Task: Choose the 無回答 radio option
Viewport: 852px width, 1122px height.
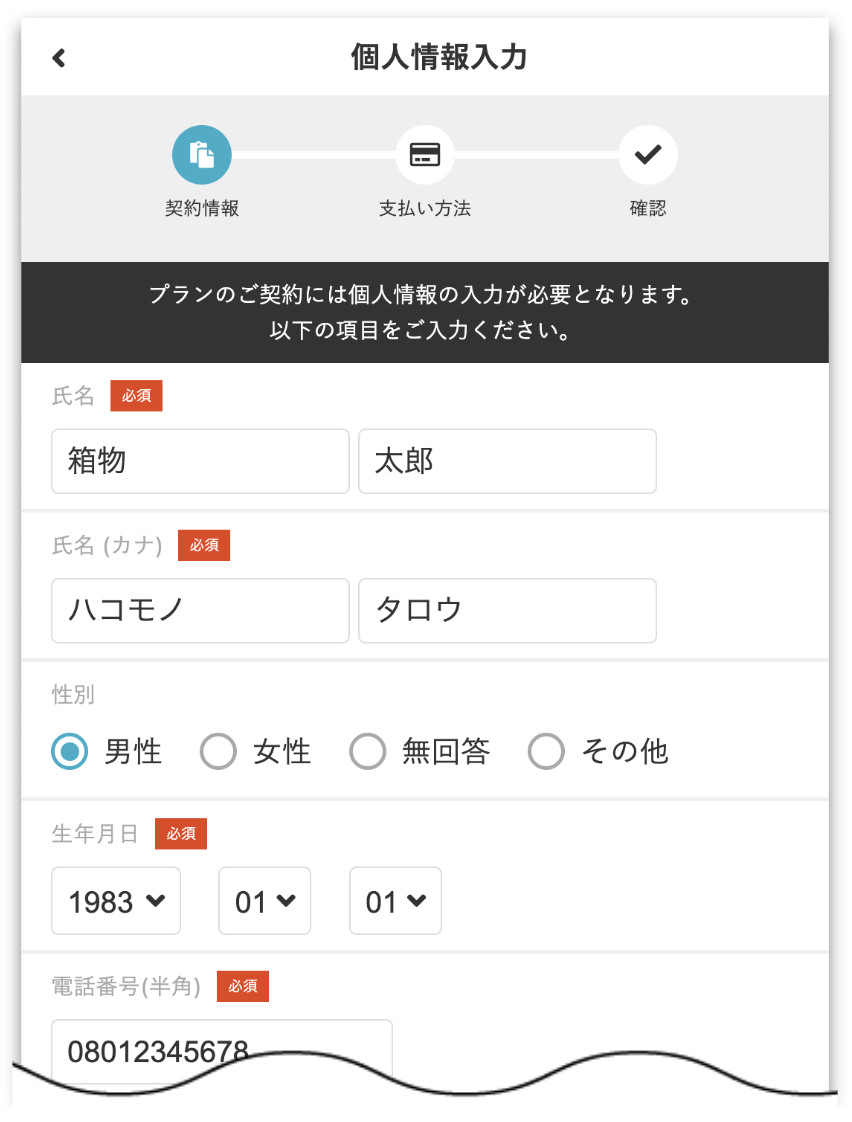Action: [368, 751]
